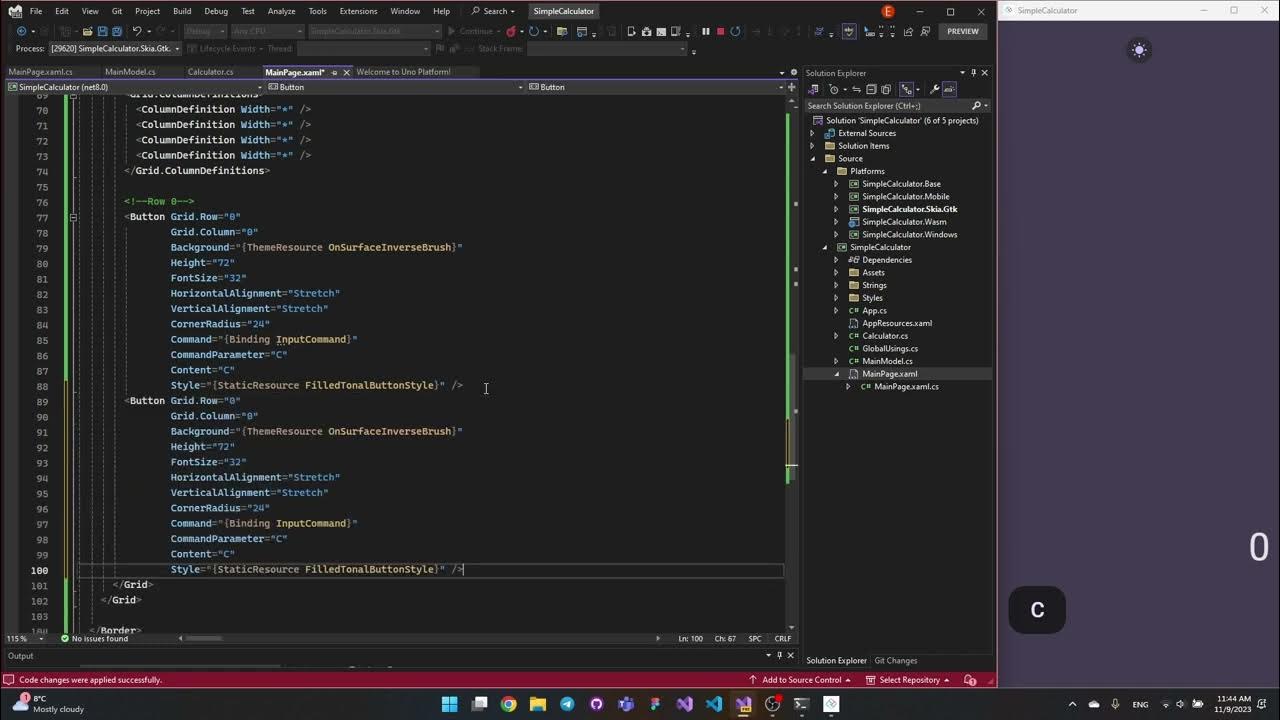Screen dimensions: 1280x720
Task: Open the Analyze menu
Action: pyautogui.click(x=281, y=11)
